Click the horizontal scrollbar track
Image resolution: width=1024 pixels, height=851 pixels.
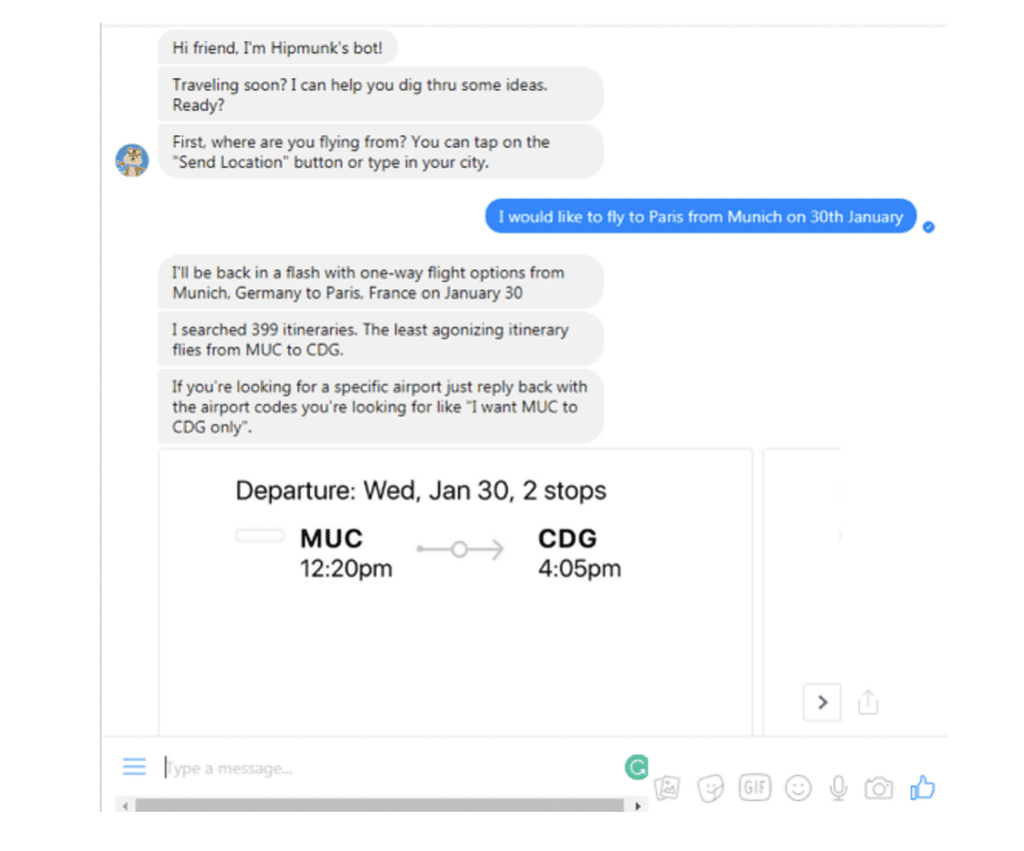point(379,805)
